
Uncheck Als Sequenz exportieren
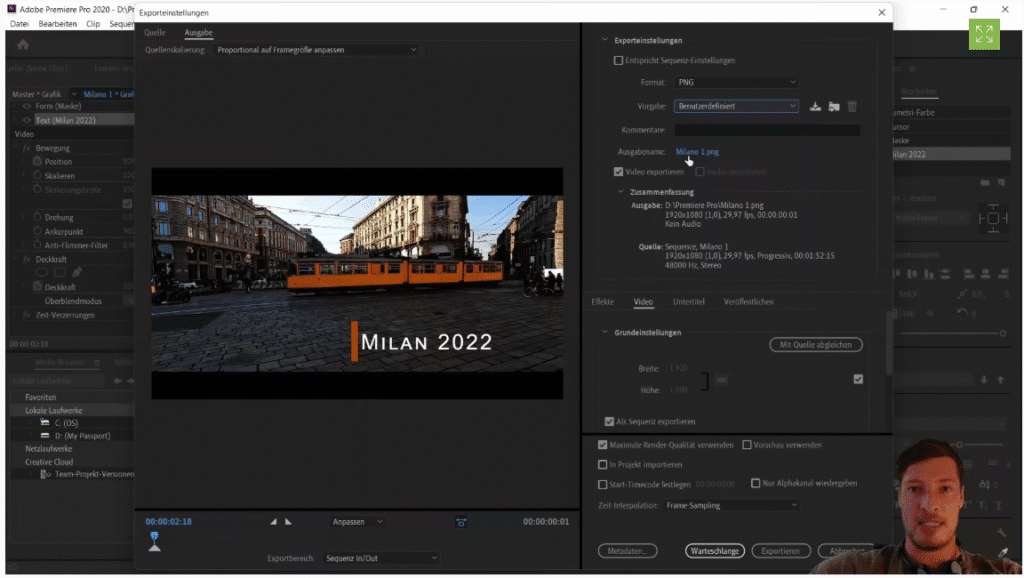(609, 422)
